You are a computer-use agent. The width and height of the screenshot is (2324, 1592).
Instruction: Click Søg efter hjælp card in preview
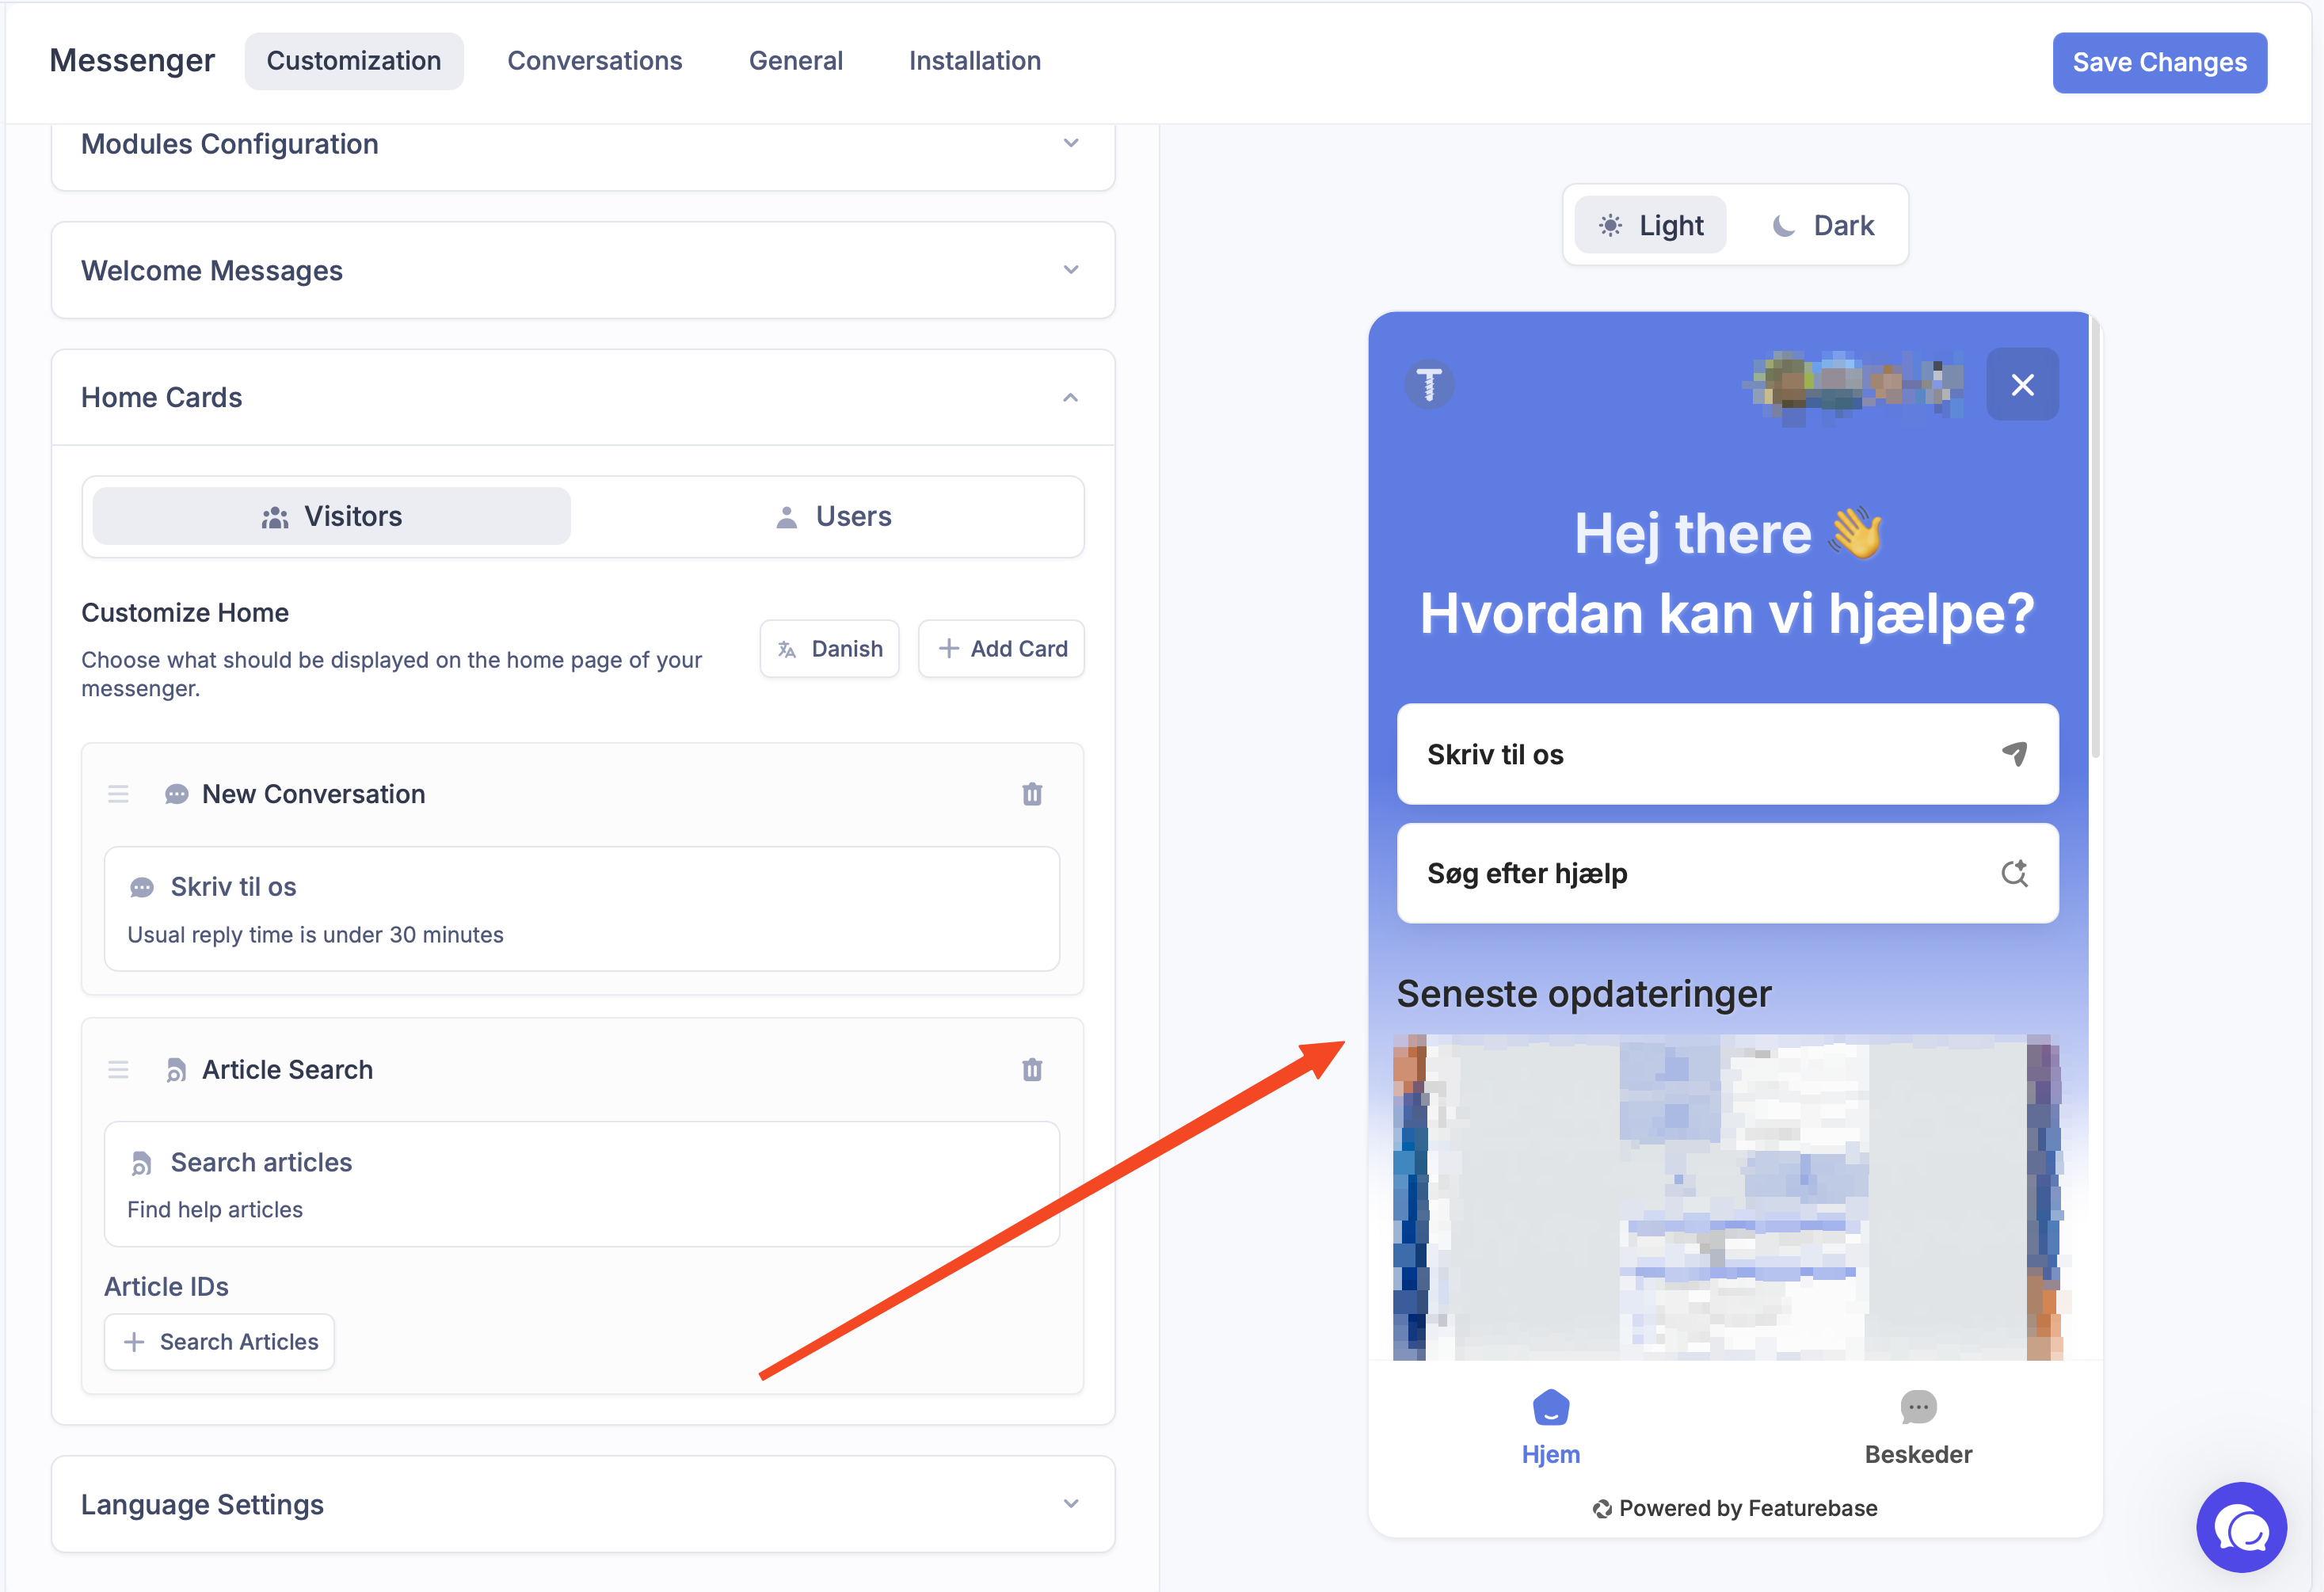click(1727, 873)
